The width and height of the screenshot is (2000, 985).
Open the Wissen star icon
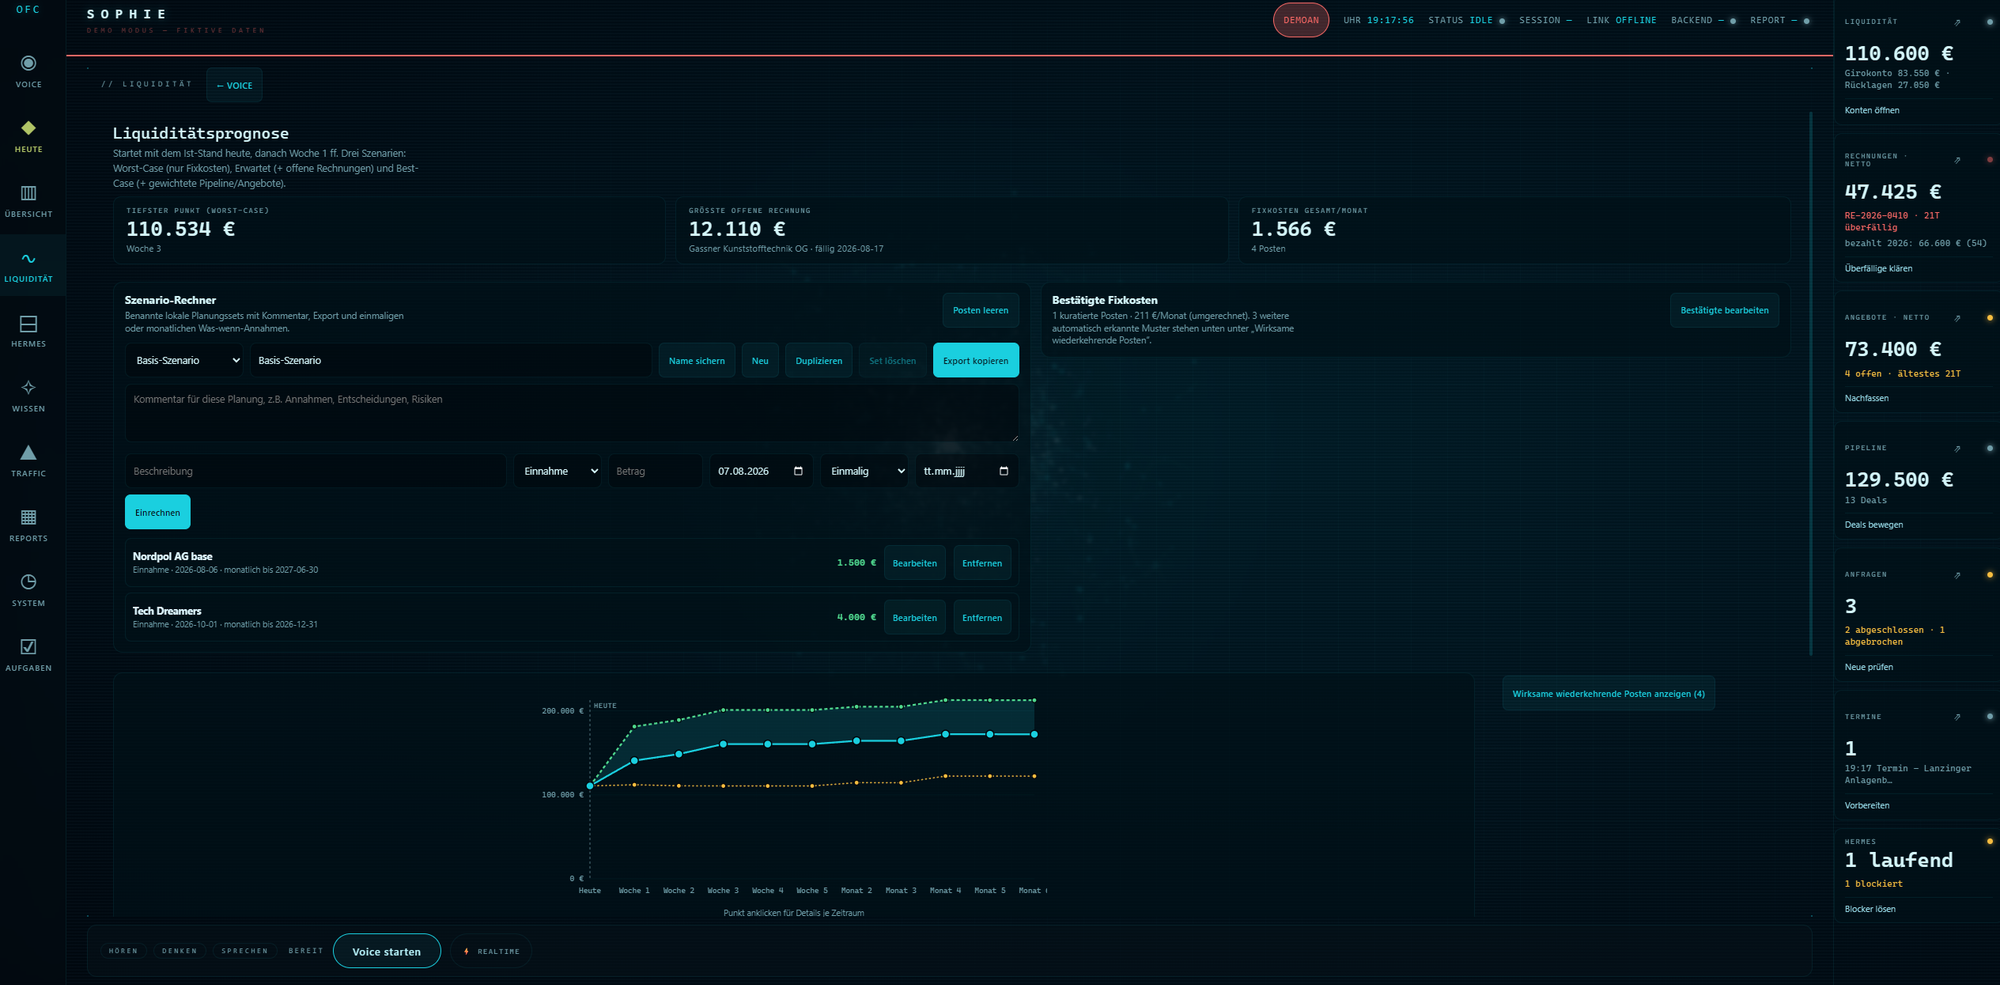tap(29, 388)
